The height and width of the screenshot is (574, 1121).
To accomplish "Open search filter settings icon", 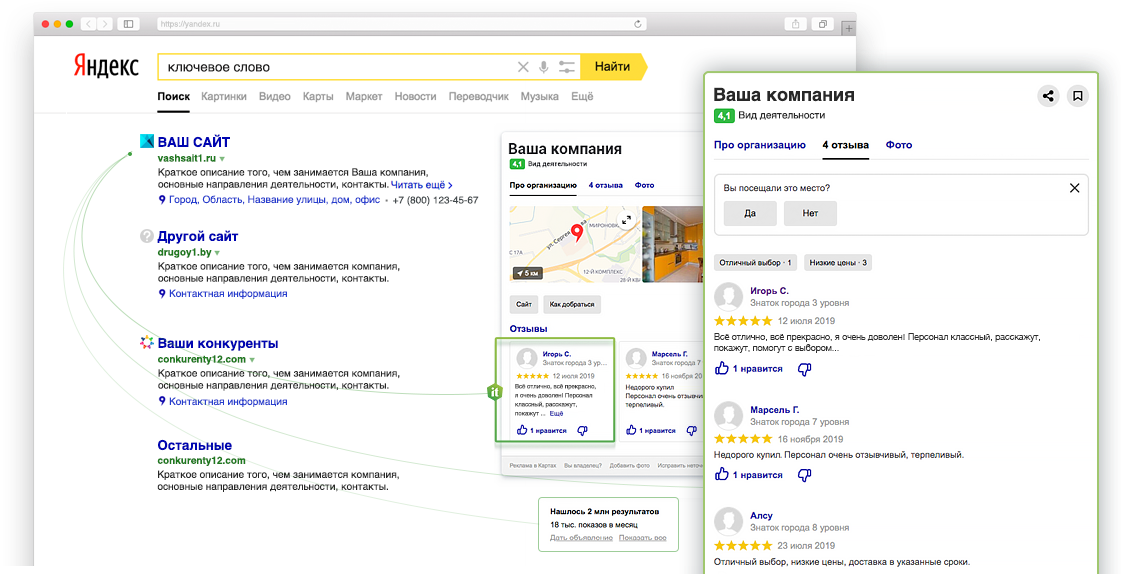I will (x=566, y=67).
